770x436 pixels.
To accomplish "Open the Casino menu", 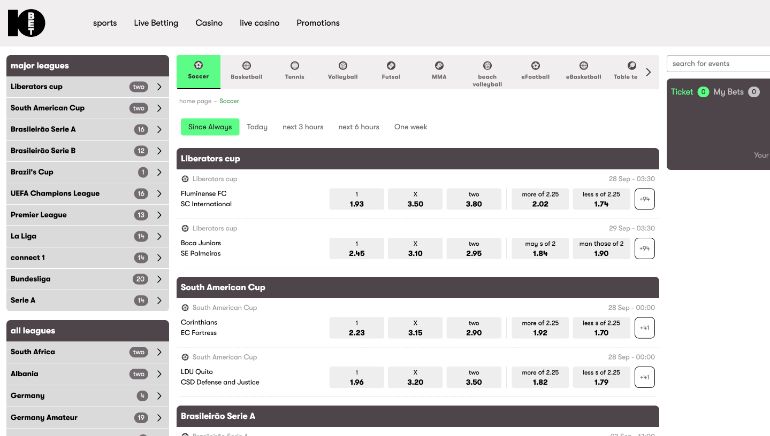I will pos(209,23).
